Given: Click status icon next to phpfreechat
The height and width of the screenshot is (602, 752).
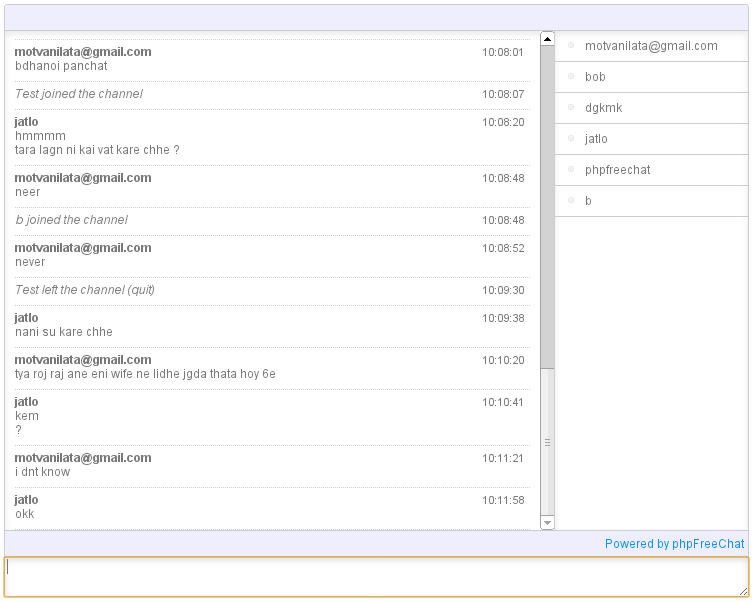Looking at the screenshot, I should pyautogui.click(x=571, y=169).
